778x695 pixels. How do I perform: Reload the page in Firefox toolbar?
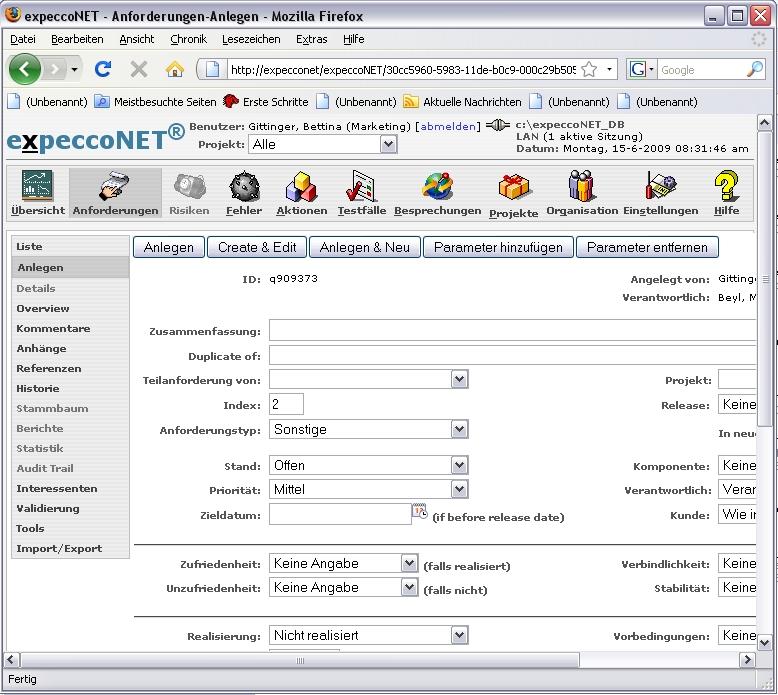click(x=102, y=69)
